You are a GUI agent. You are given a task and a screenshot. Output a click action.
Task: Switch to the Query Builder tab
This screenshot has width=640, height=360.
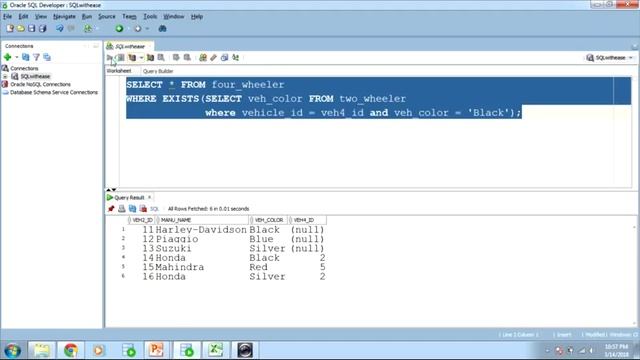click(158, 71)
